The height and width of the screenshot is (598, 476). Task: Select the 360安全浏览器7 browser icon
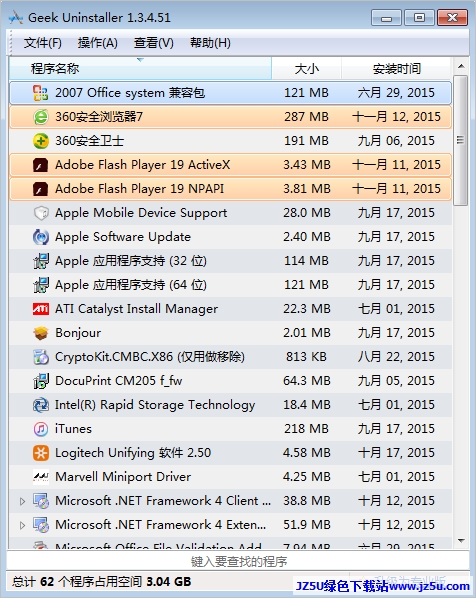41,117
